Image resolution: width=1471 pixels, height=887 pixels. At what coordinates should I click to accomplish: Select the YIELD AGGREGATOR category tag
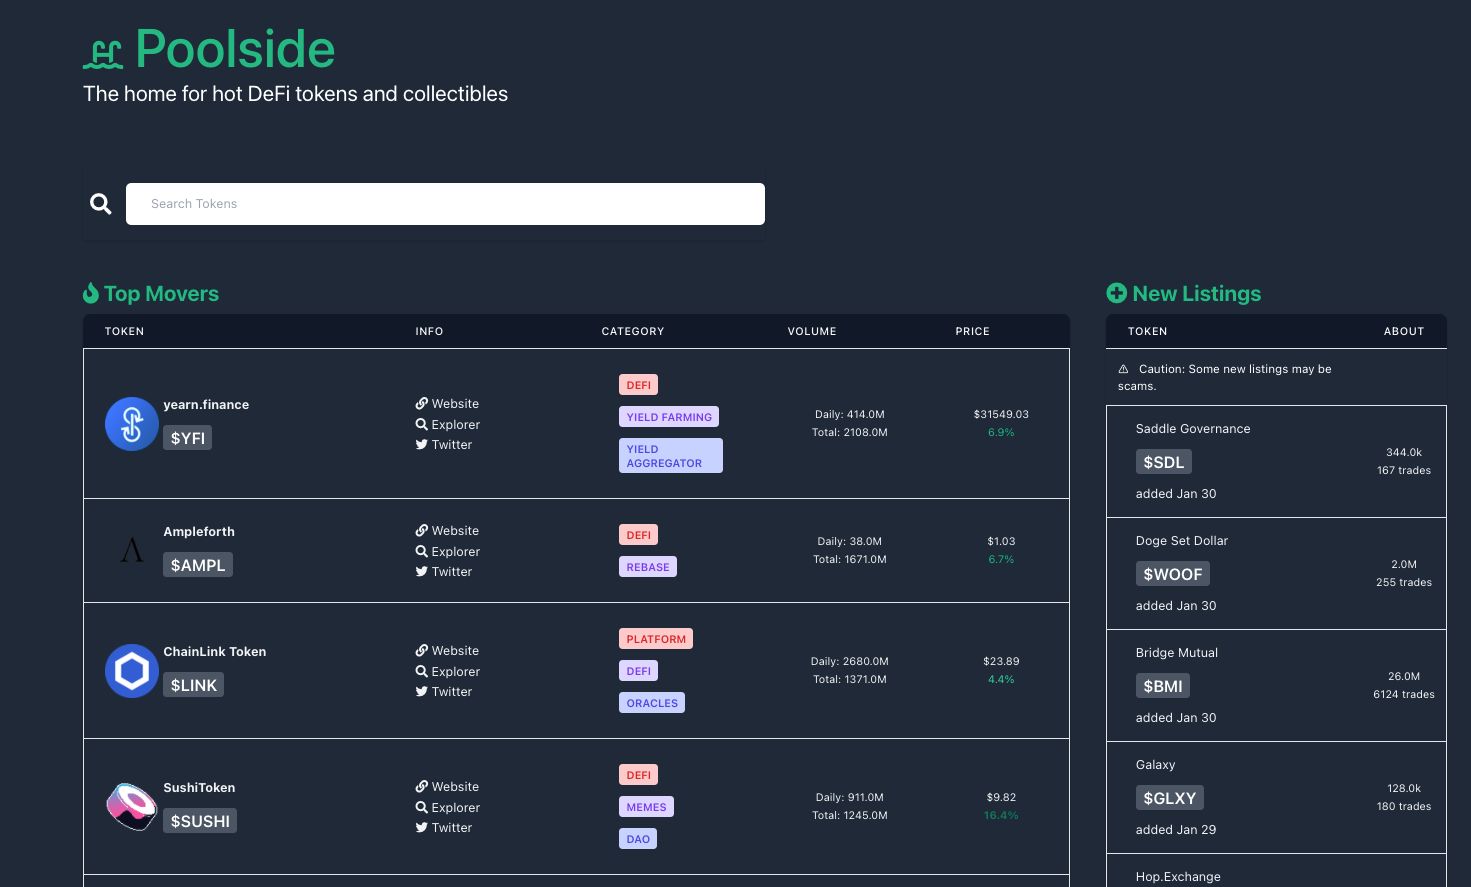pyautogui.click(x=671, y=456)
